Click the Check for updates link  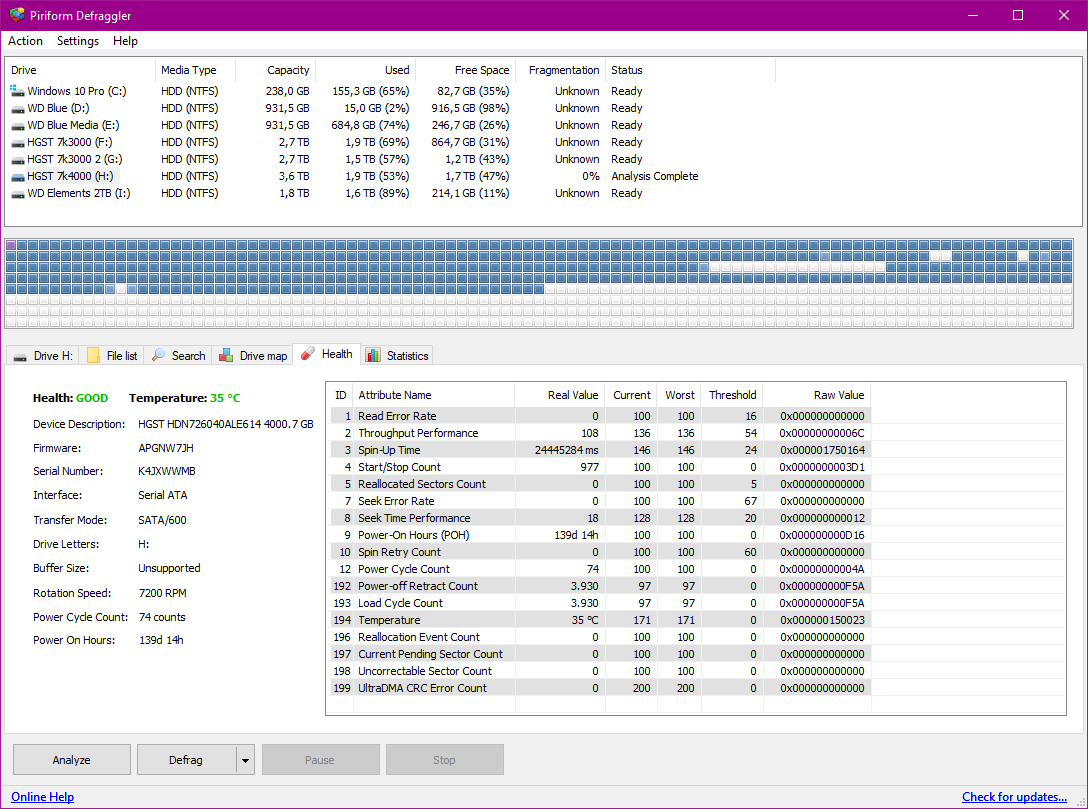[1014, 797]
